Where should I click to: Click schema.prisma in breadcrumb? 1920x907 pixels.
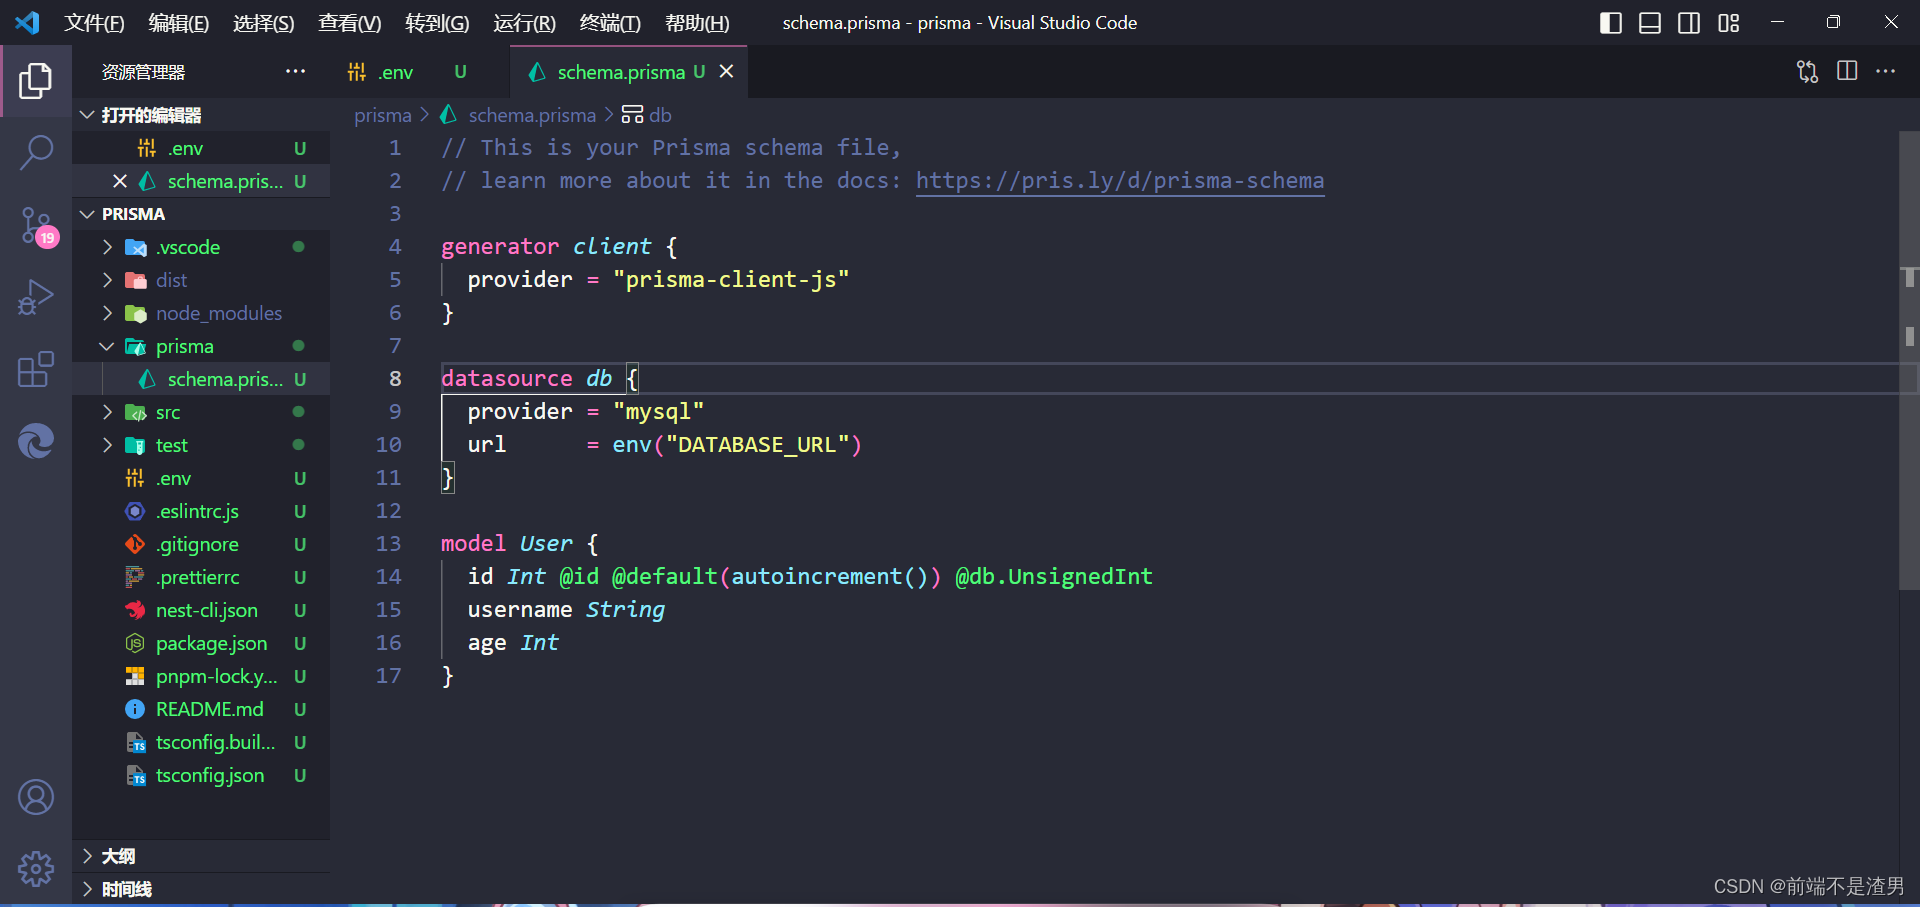point(532,115)
